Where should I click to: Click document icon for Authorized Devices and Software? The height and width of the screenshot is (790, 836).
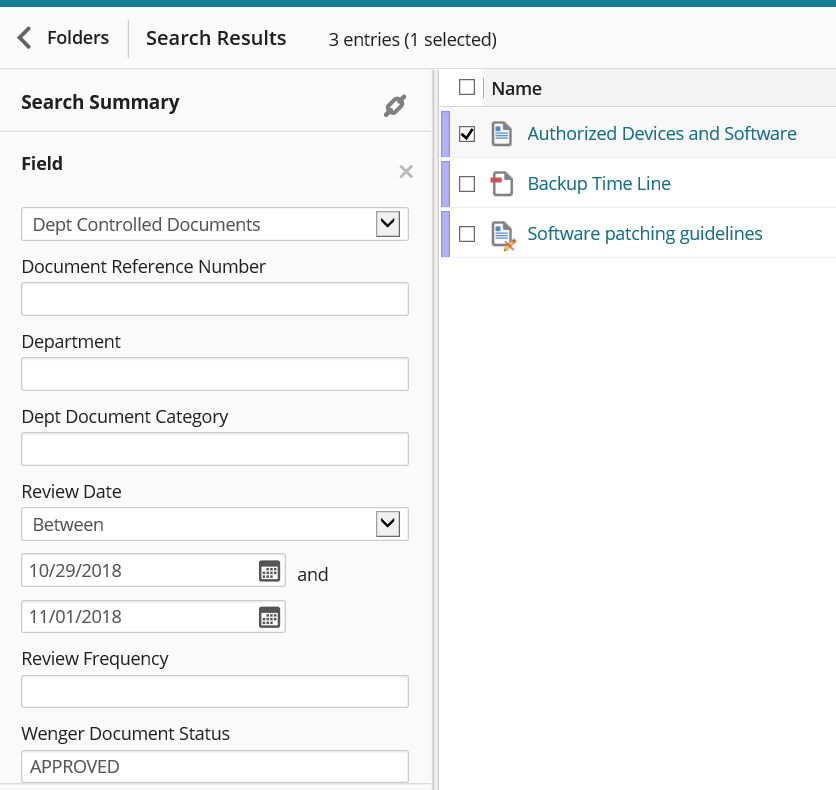501,134
